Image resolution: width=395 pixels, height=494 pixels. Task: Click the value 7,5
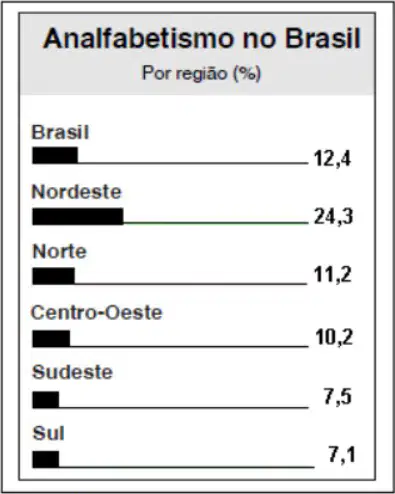[338, 397]
